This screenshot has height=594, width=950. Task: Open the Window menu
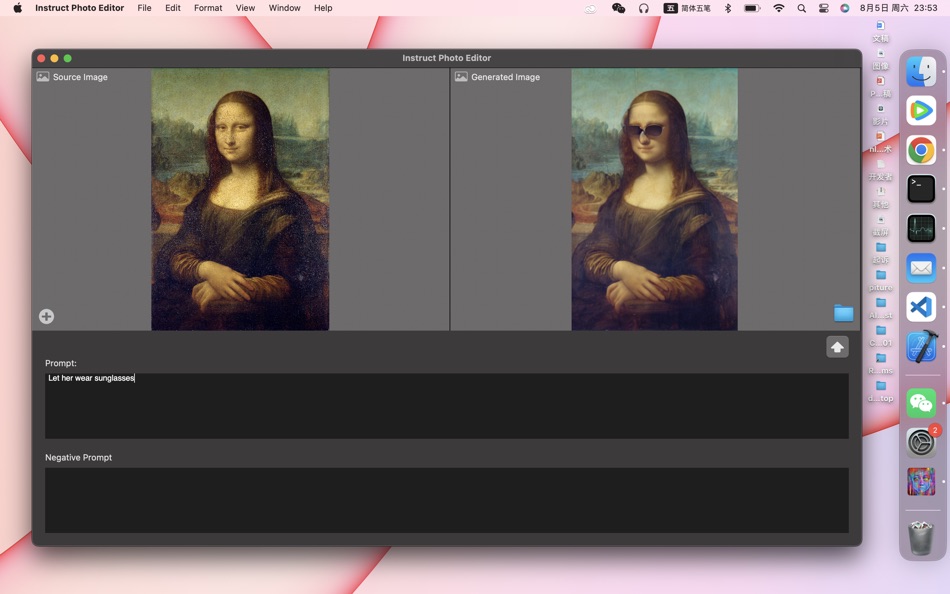(x=284, y=8)
